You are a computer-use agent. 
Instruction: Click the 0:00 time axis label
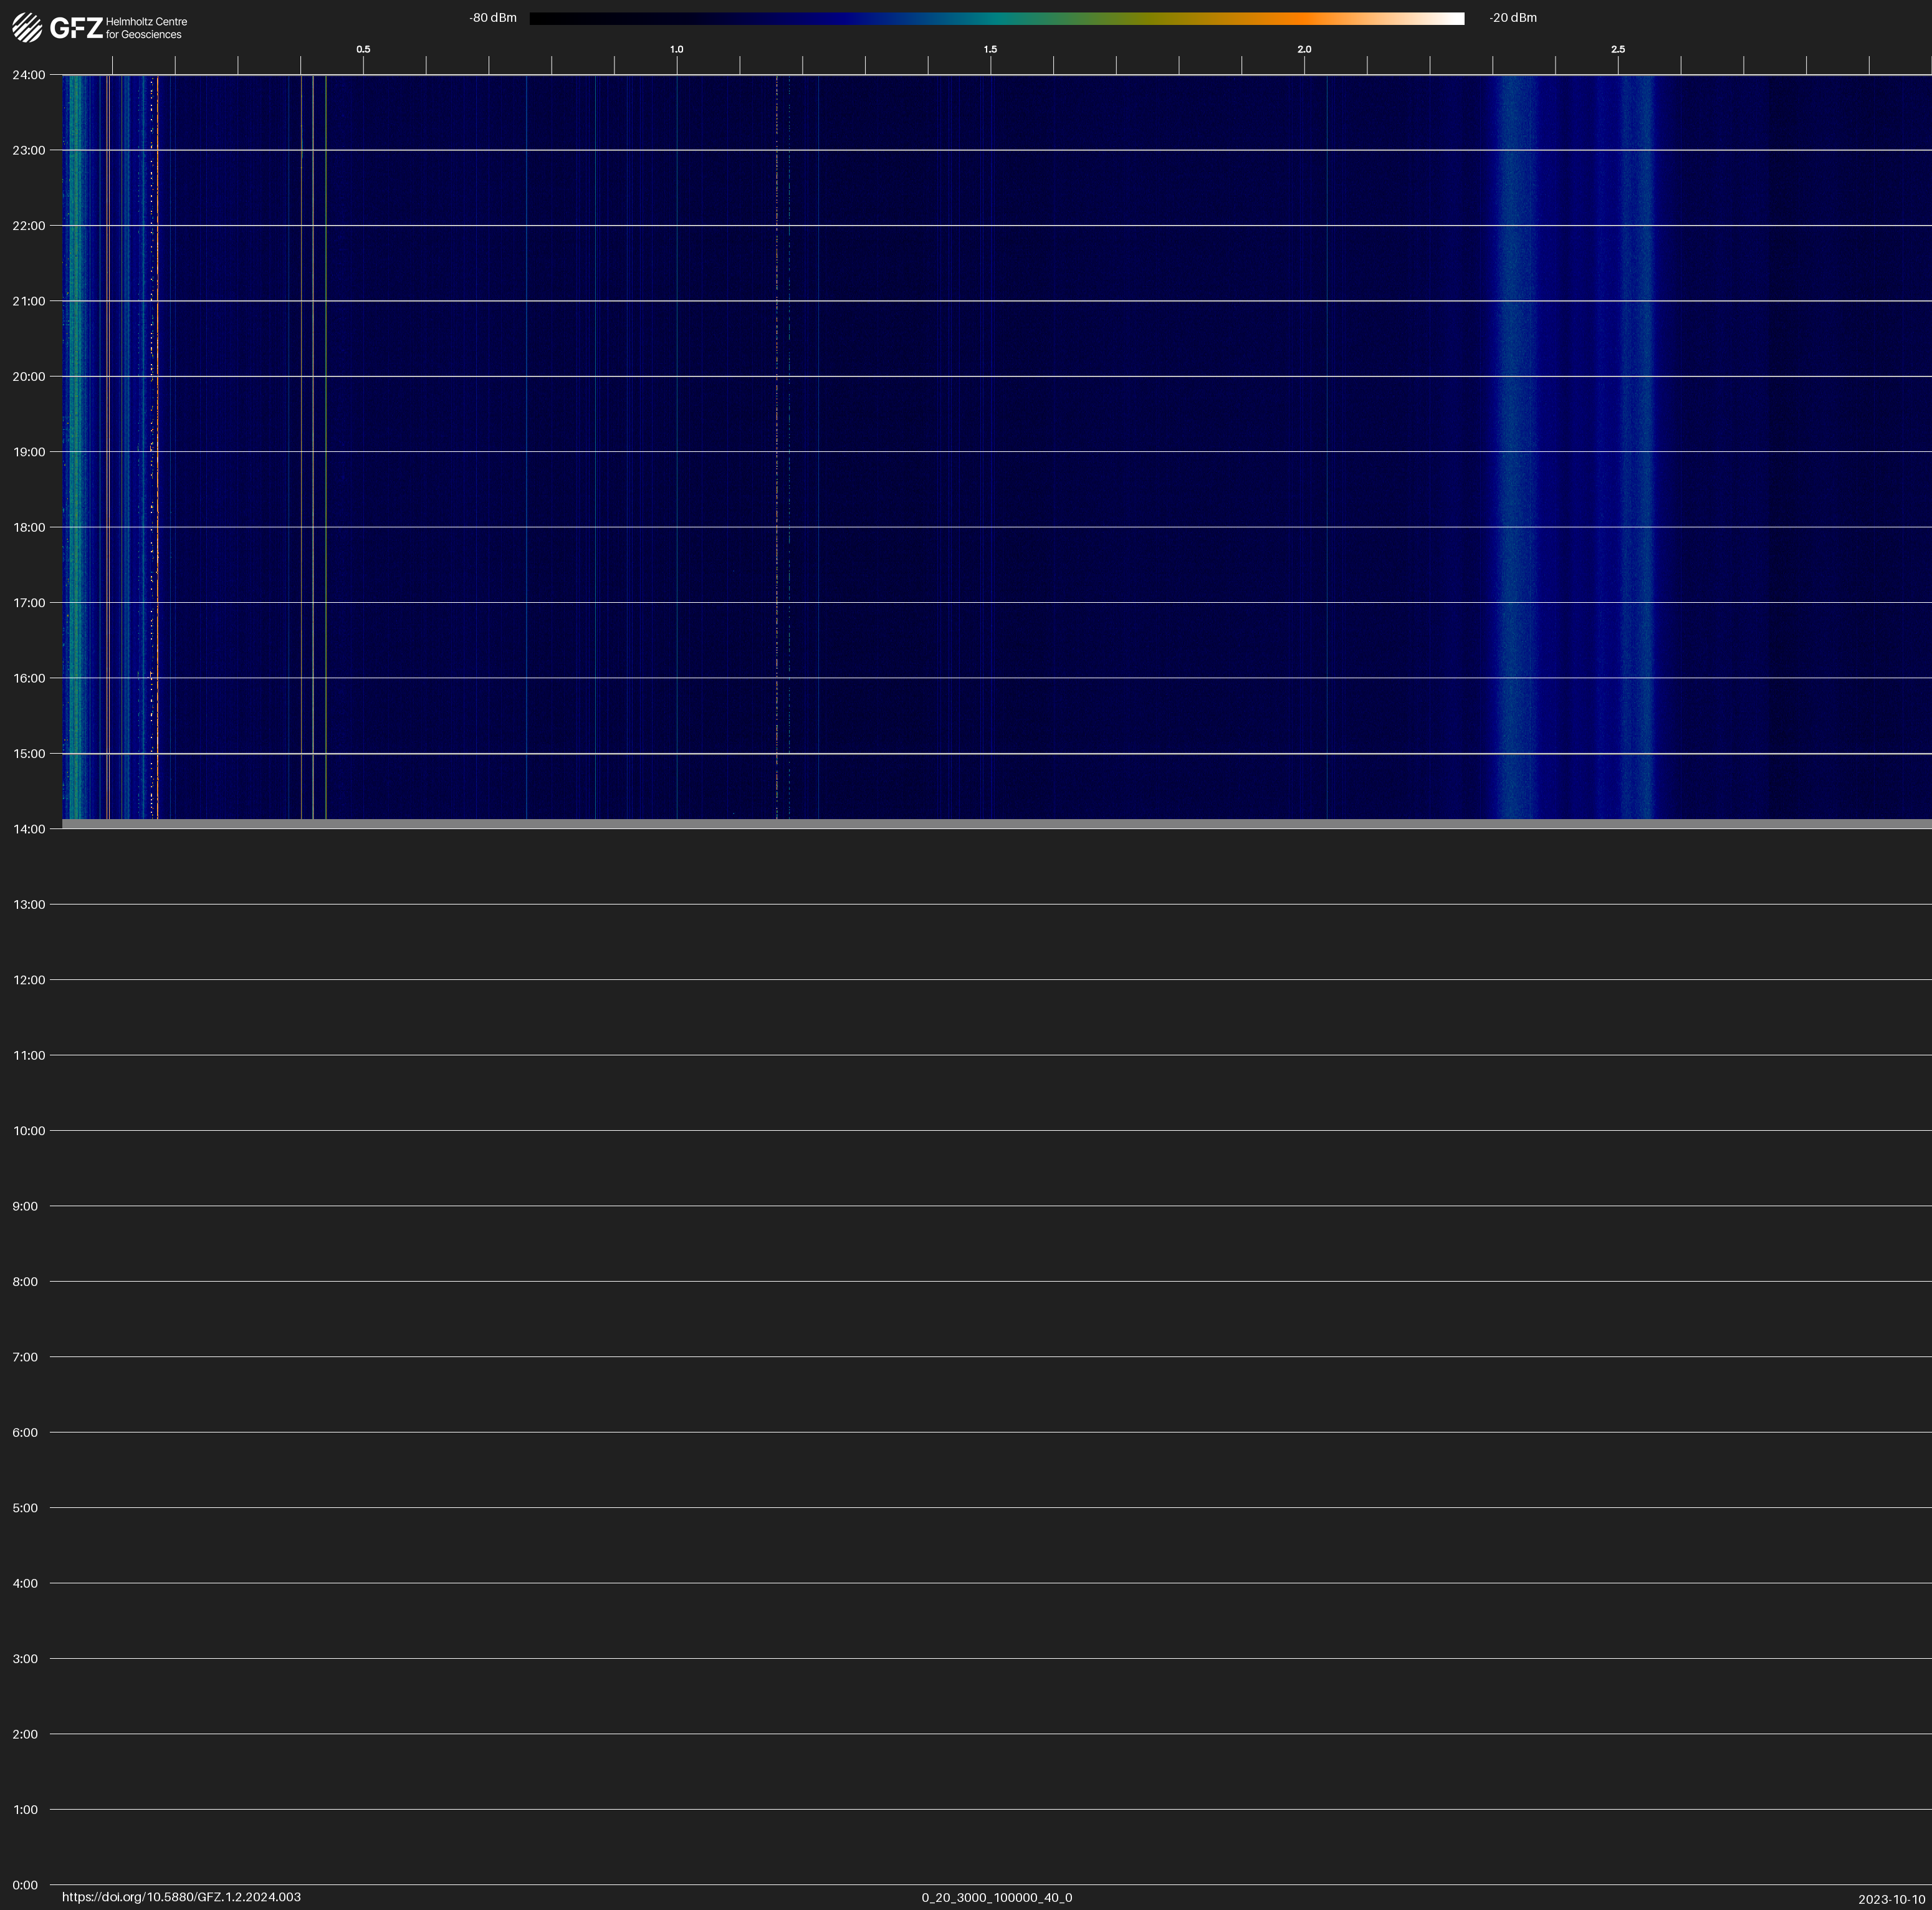point(25,1885)
